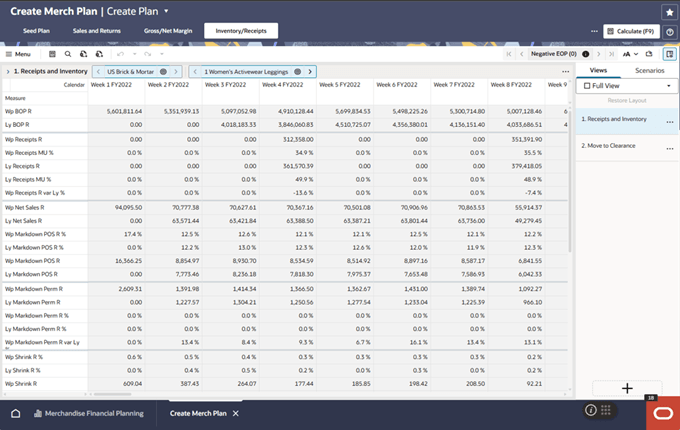Go to next location after US Brick & Mortar
Image resolution: width=680 pixels, height=430 pixels.
click(x=176, y=72)
